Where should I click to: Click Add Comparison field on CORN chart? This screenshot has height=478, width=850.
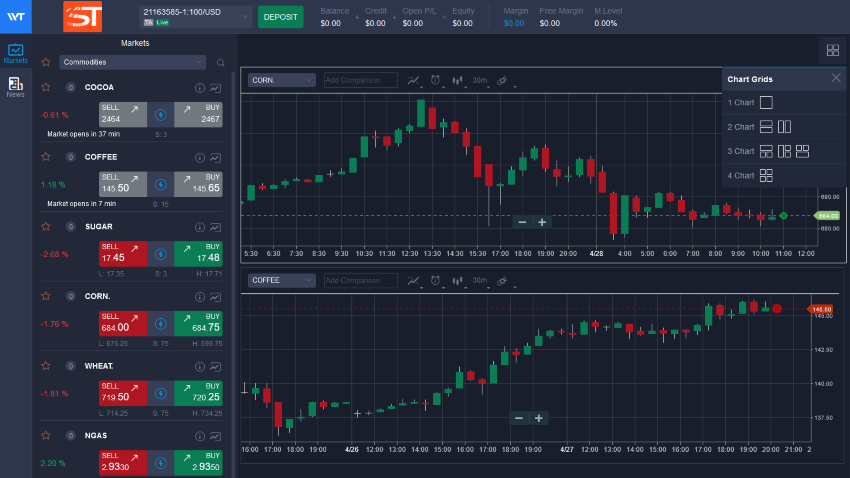click(x=360, y=80)
